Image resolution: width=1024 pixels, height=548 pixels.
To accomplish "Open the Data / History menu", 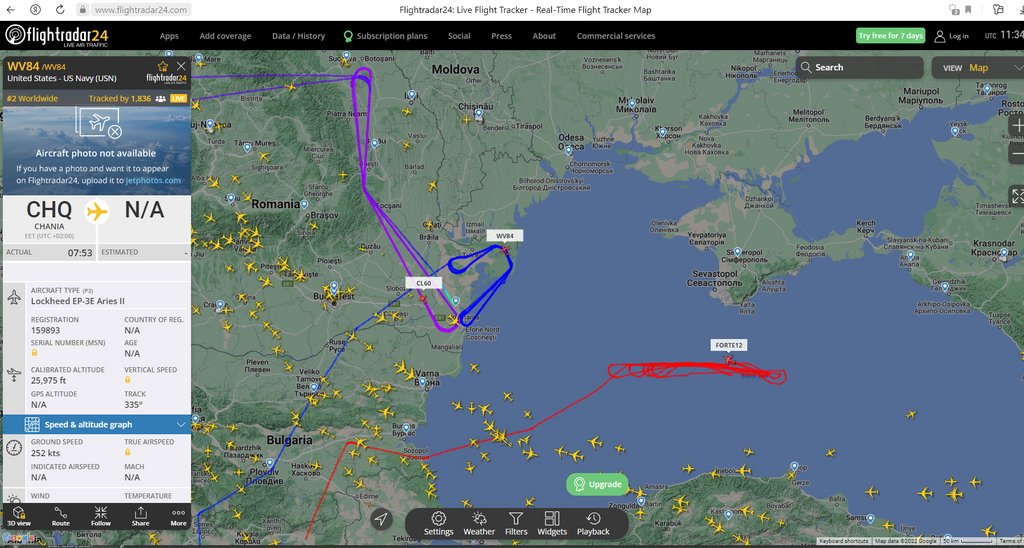I will click(298, 36).
